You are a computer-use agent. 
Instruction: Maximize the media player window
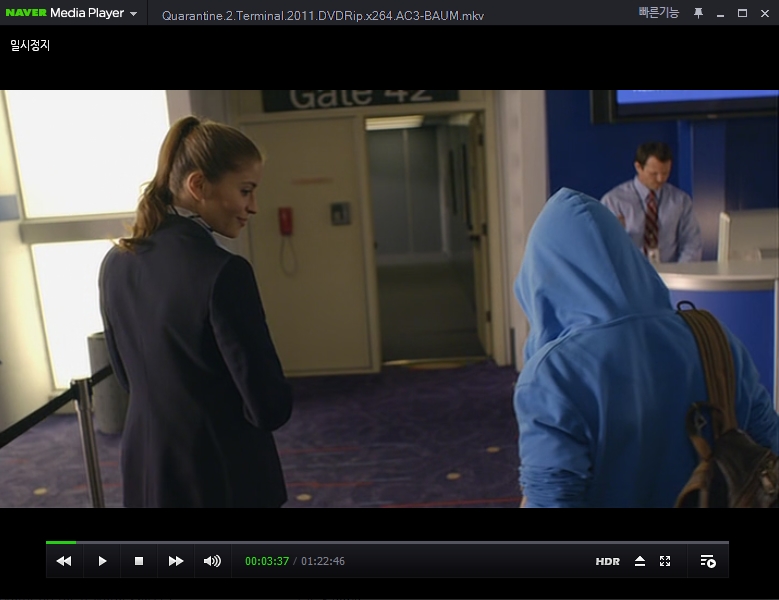(742, 13)
